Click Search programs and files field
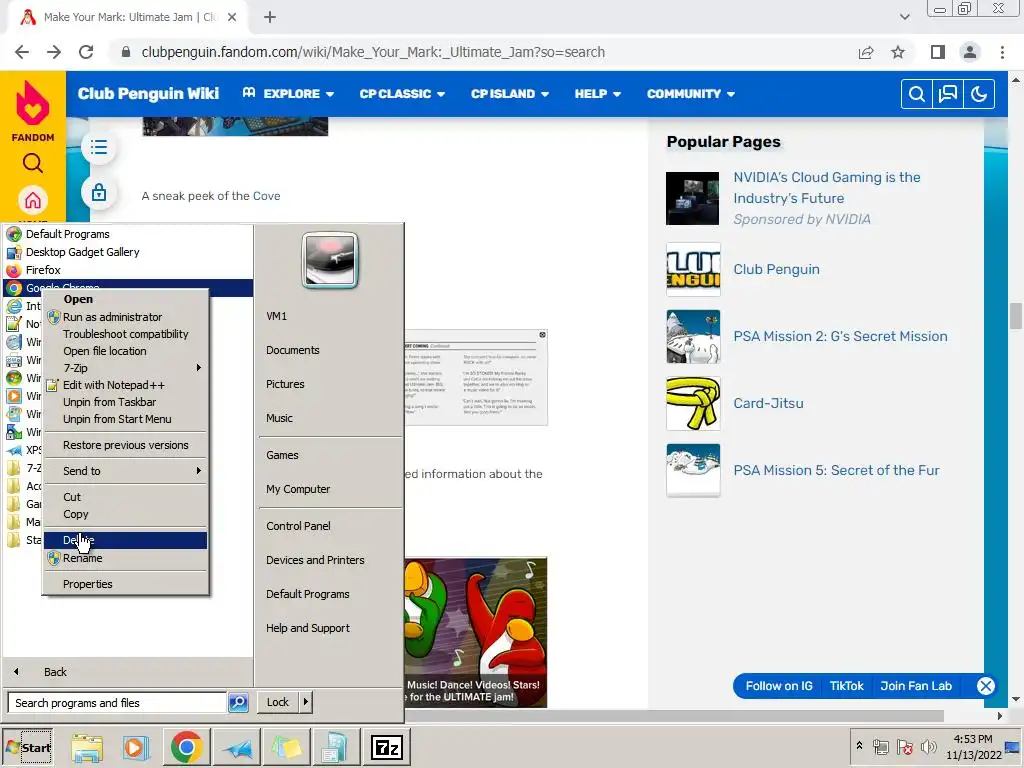The width and height of the screenshot is (1024, 768). click(x=118, y=703)
